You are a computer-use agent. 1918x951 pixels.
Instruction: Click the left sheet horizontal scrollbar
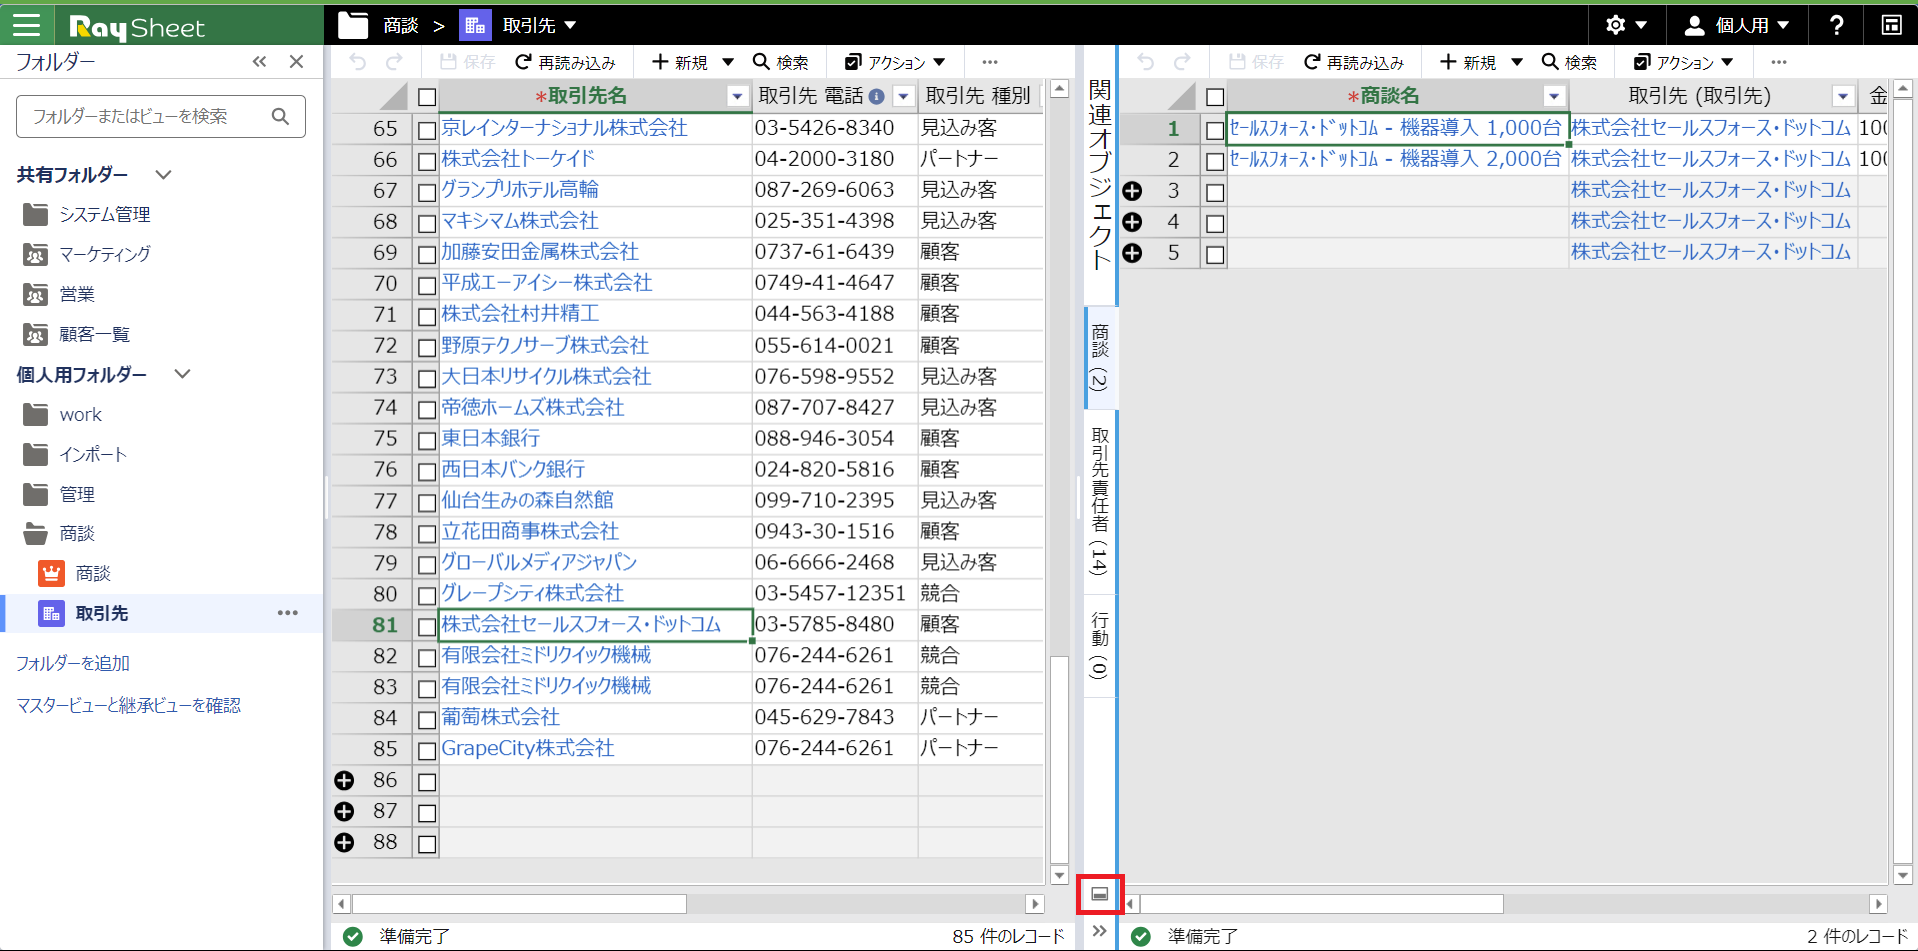(519, 904)
